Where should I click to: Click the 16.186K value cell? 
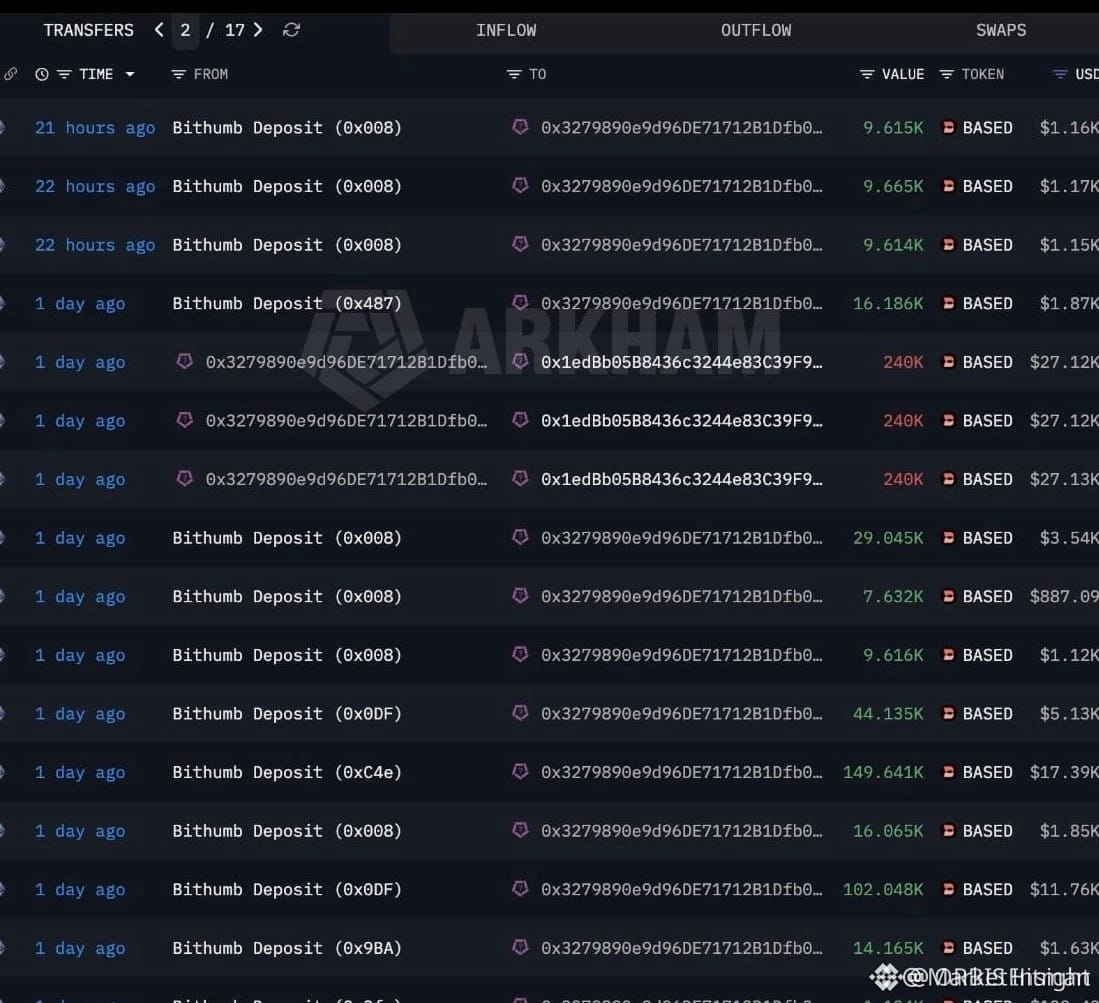pos(888,304)
